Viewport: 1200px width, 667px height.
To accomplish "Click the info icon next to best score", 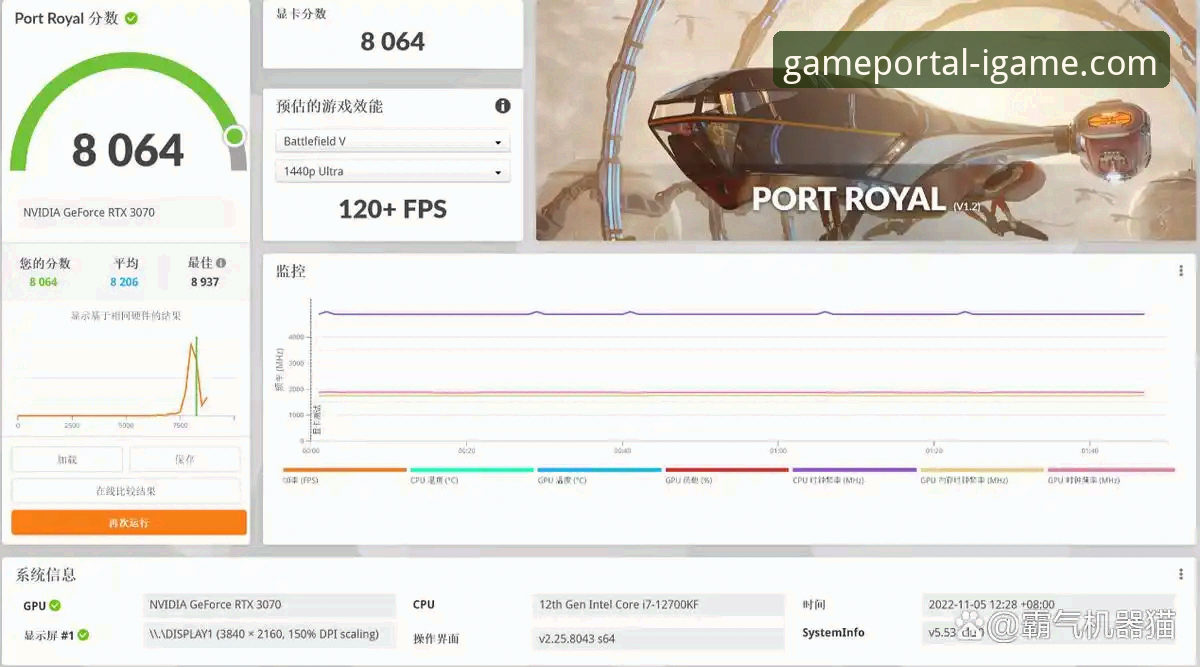I will [221, 263].
